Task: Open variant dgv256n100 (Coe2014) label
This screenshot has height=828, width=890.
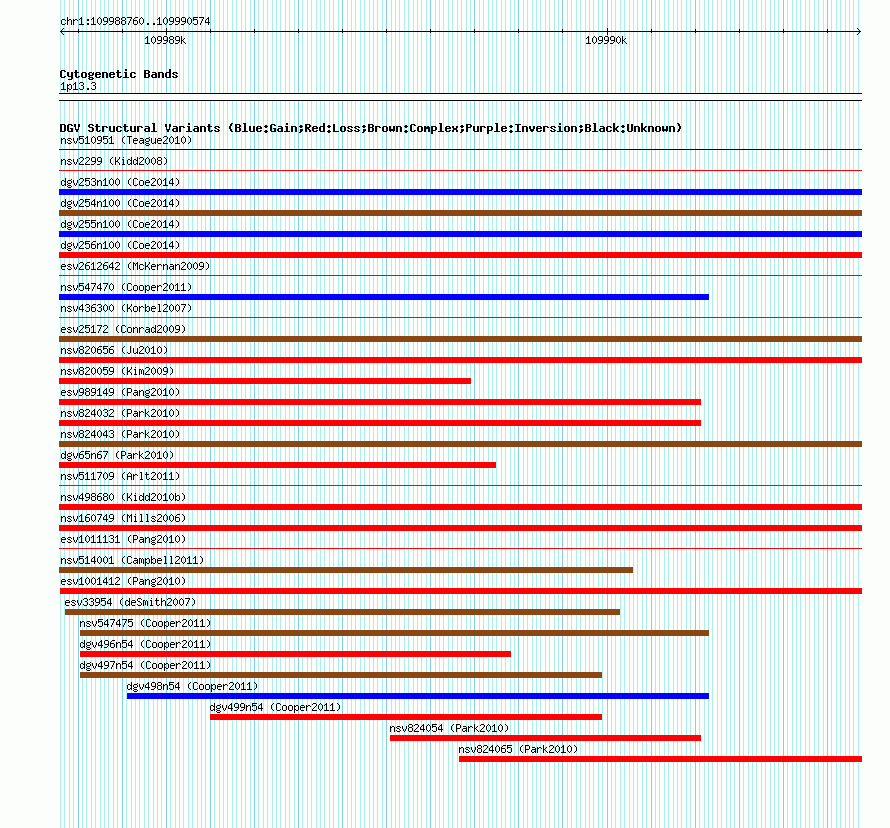Action: pyautogui.click(x=120, y=245)
